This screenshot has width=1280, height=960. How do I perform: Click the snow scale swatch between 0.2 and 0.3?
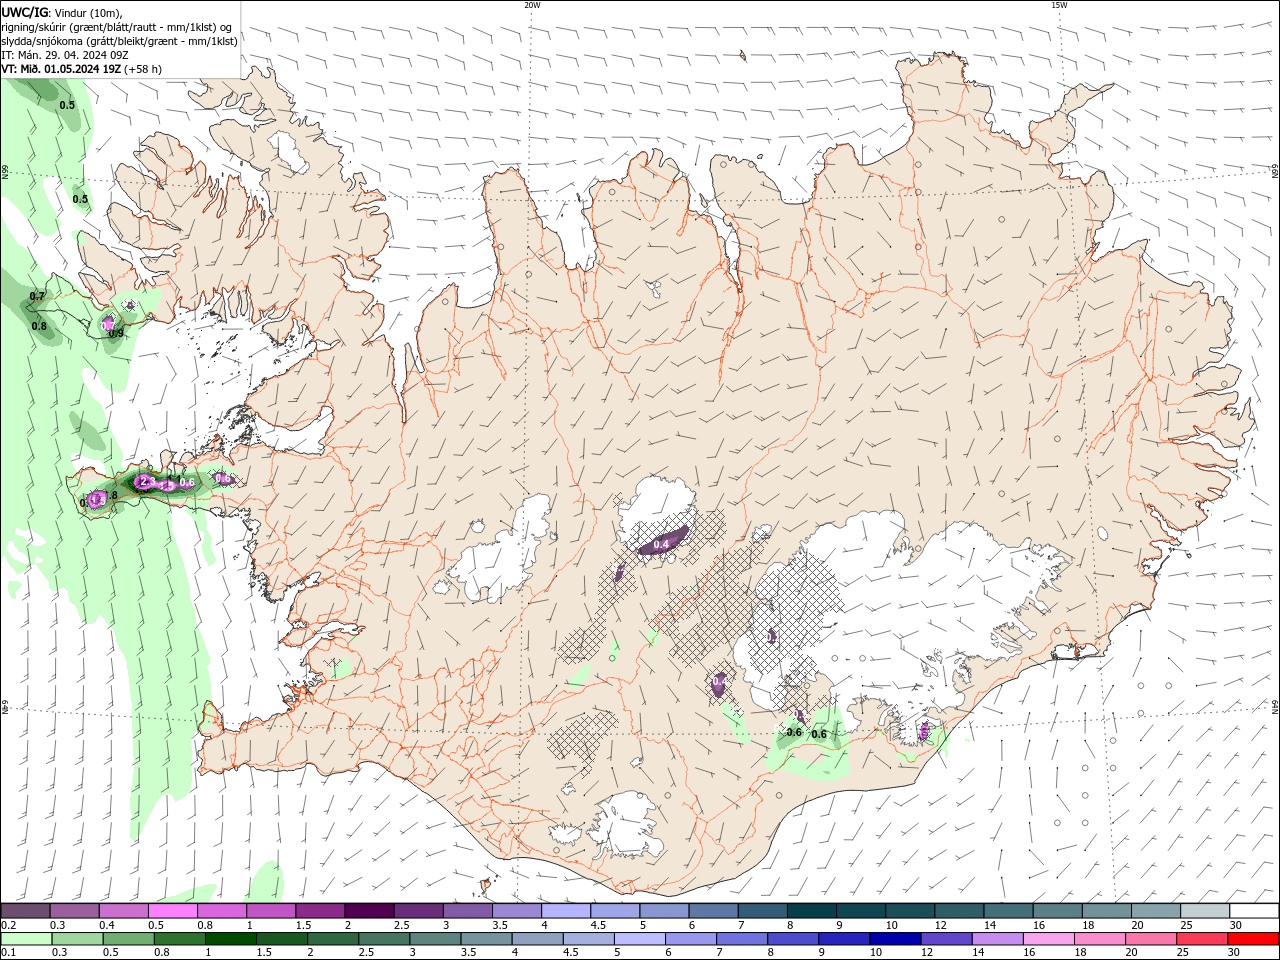point(25,911)
